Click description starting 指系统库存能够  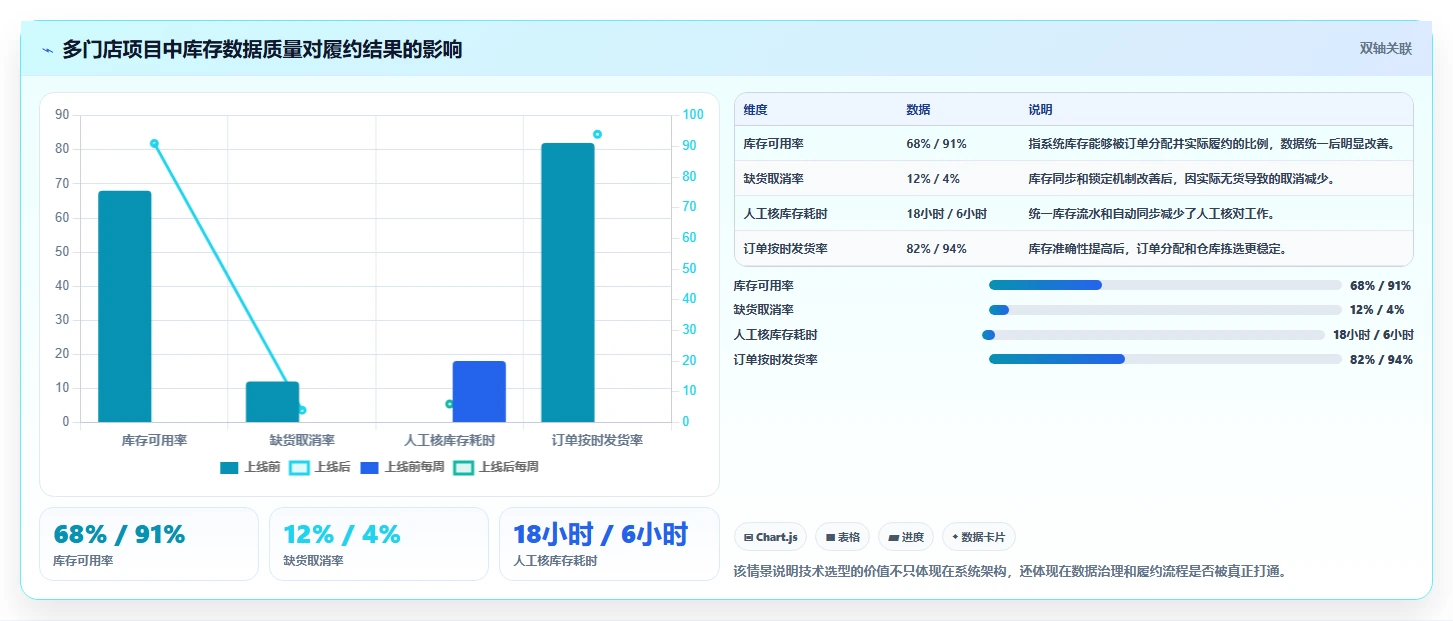tap(1211, 144)
